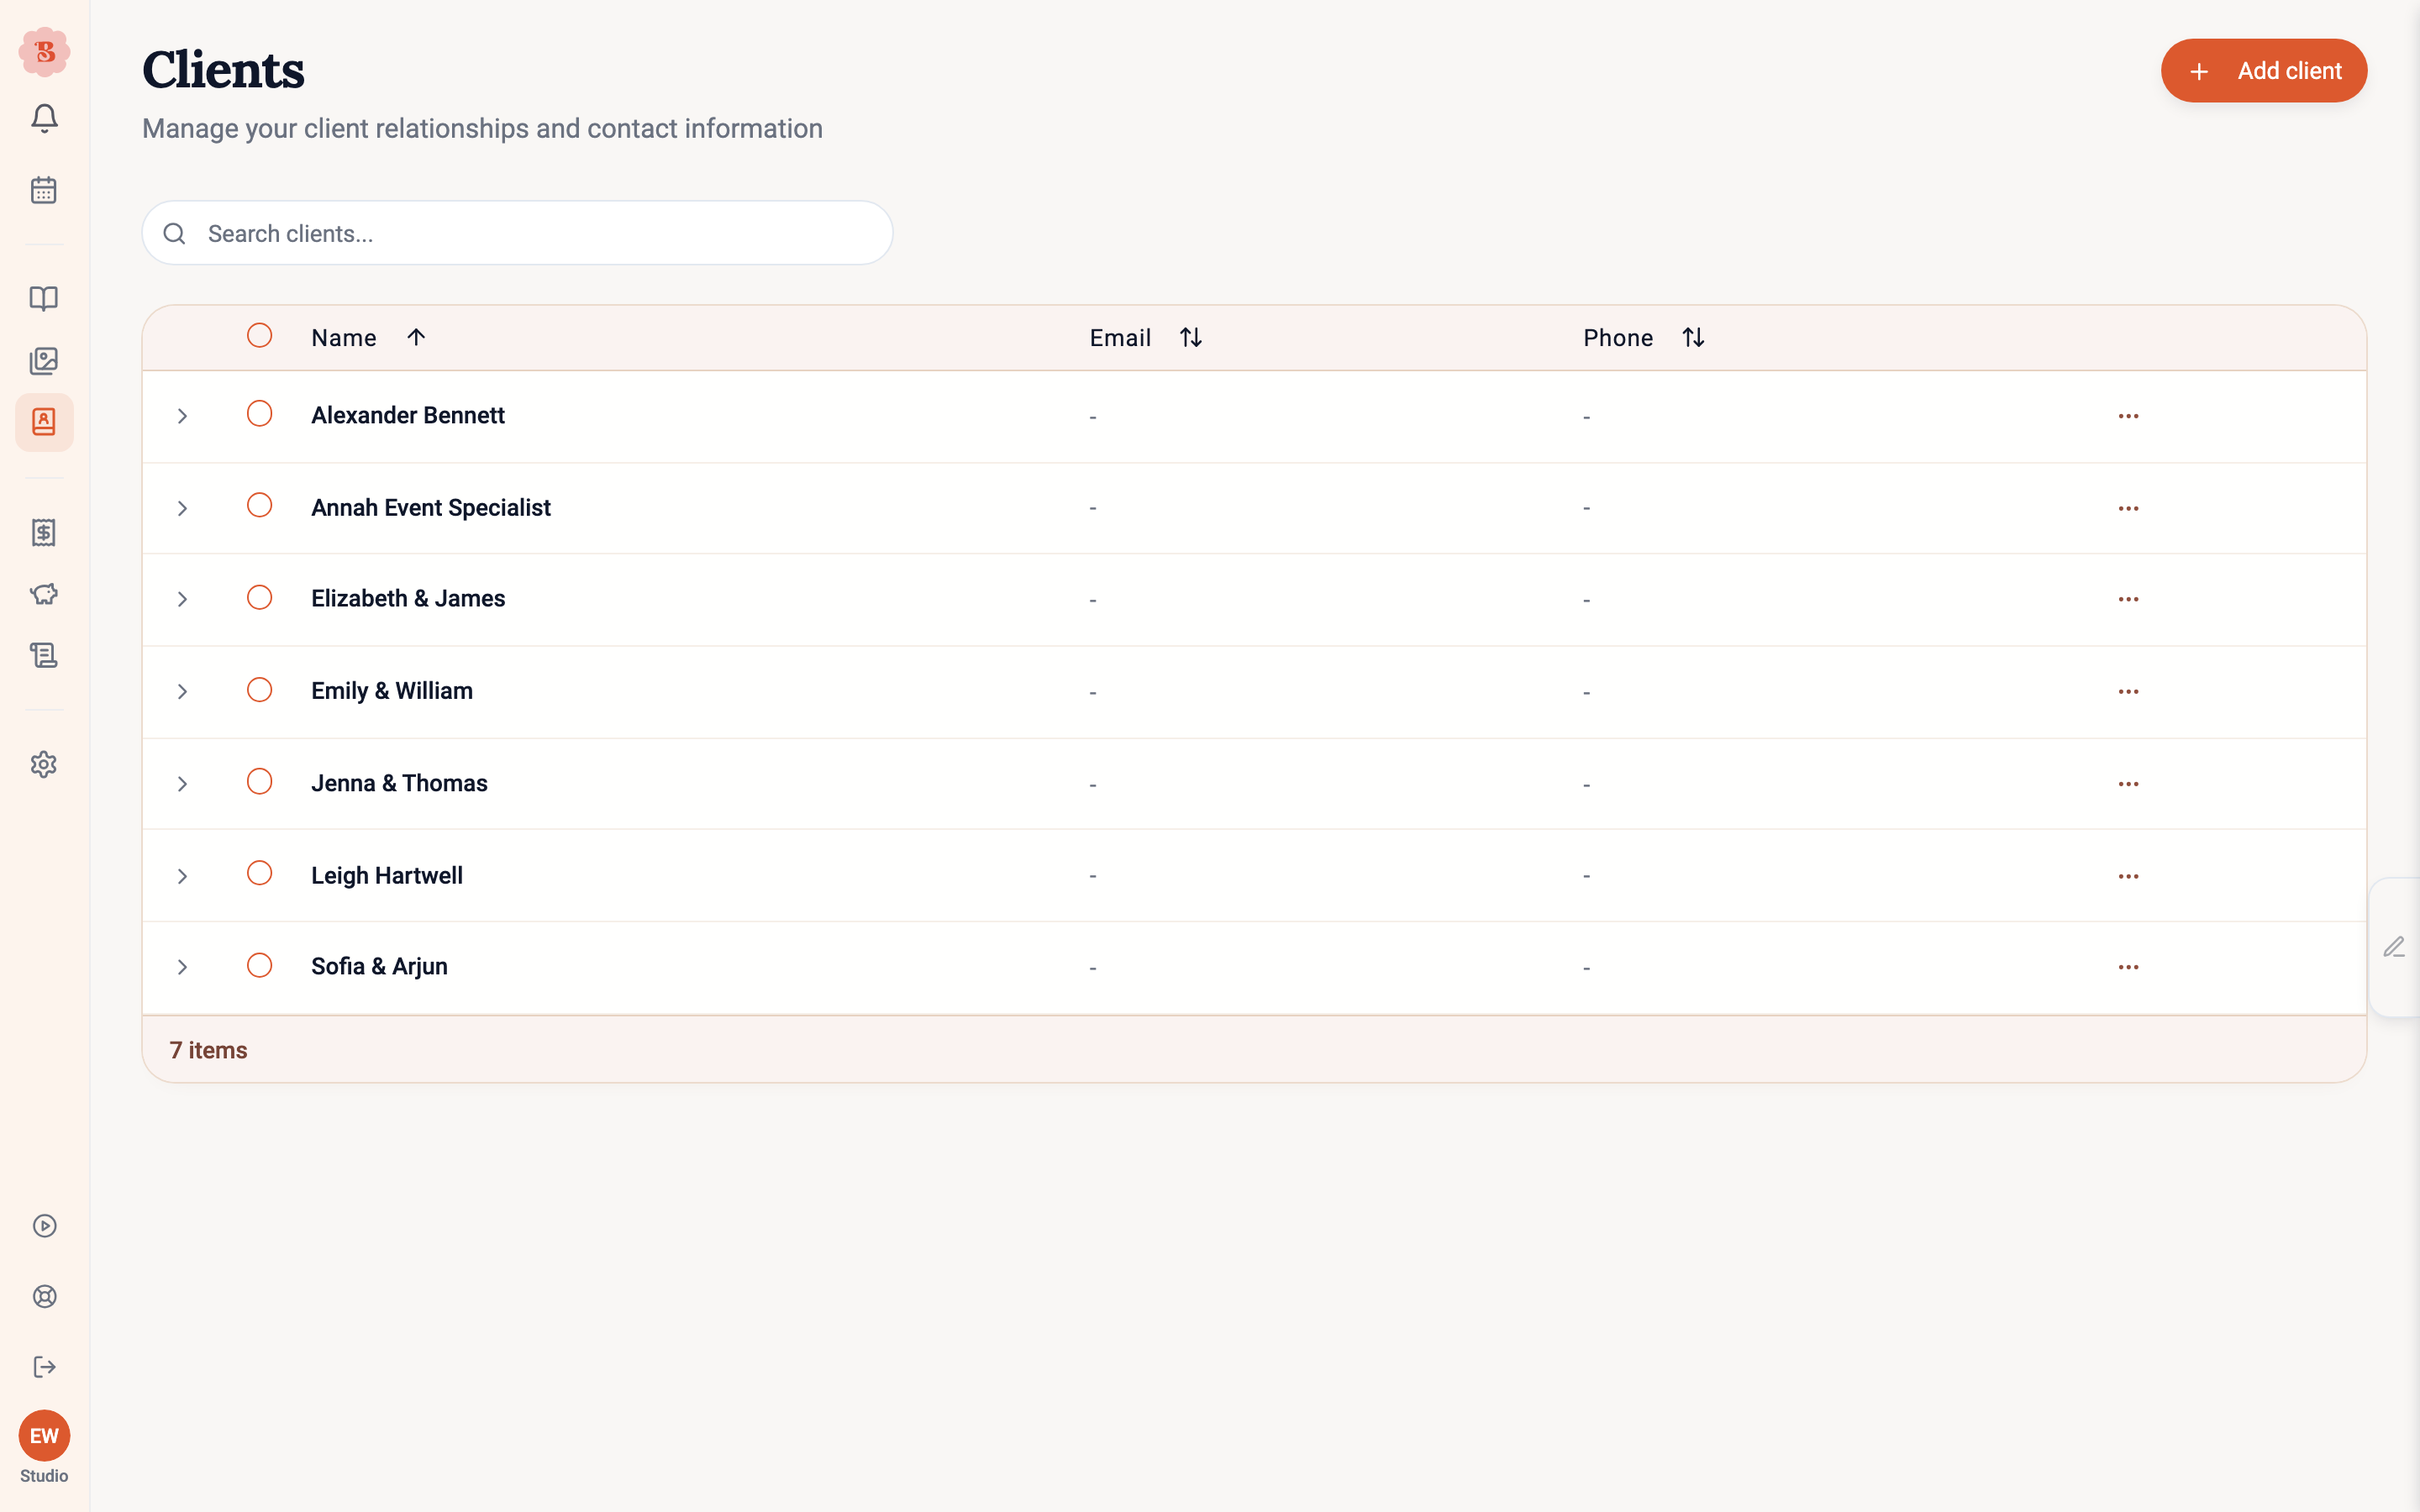Open settings gear icon in sidebar
2420x1512 pixels.
pos(44,764)
